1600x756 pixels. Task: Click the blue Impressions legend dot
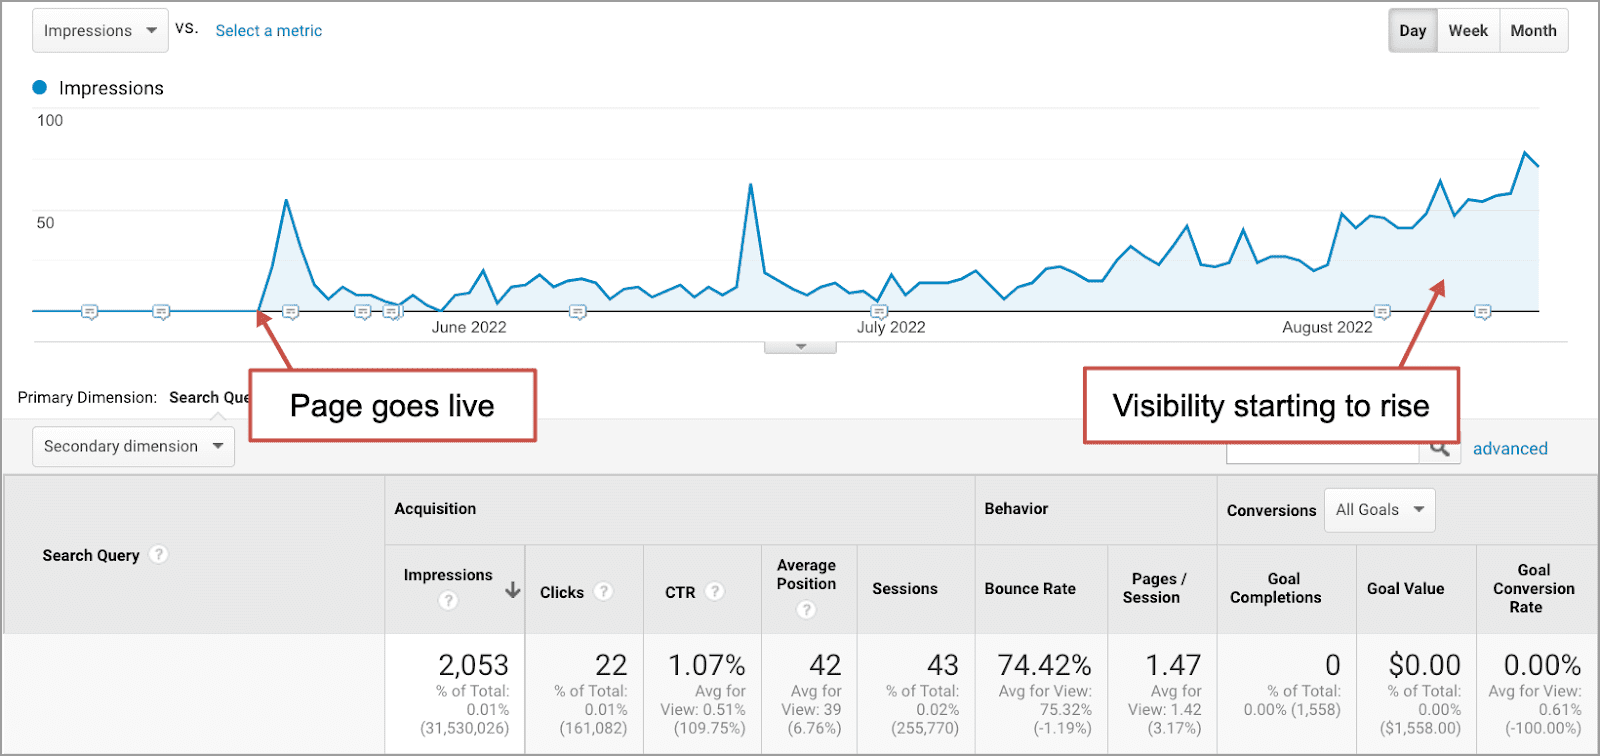(40, 87)
